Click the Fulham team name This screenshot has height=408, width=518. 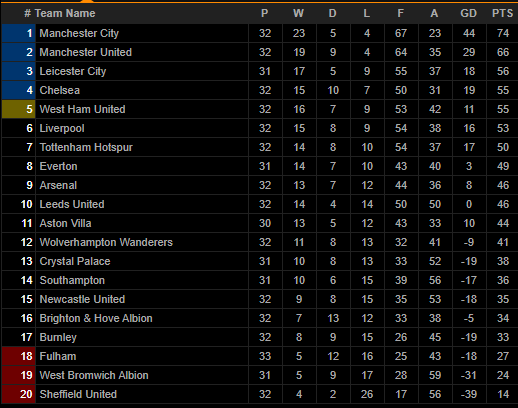click(x=58, y=356)
